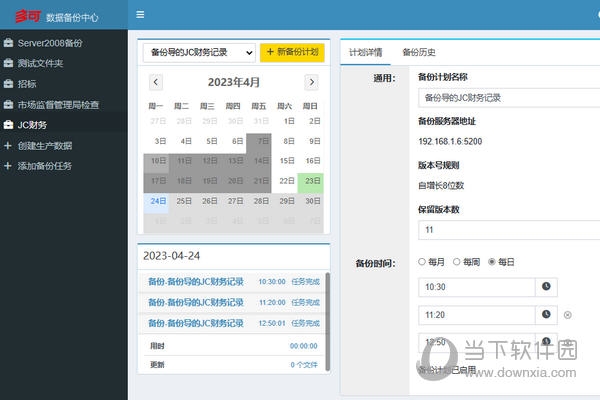
Task: Go to previous month in calendar
Action: coord(156,82)
